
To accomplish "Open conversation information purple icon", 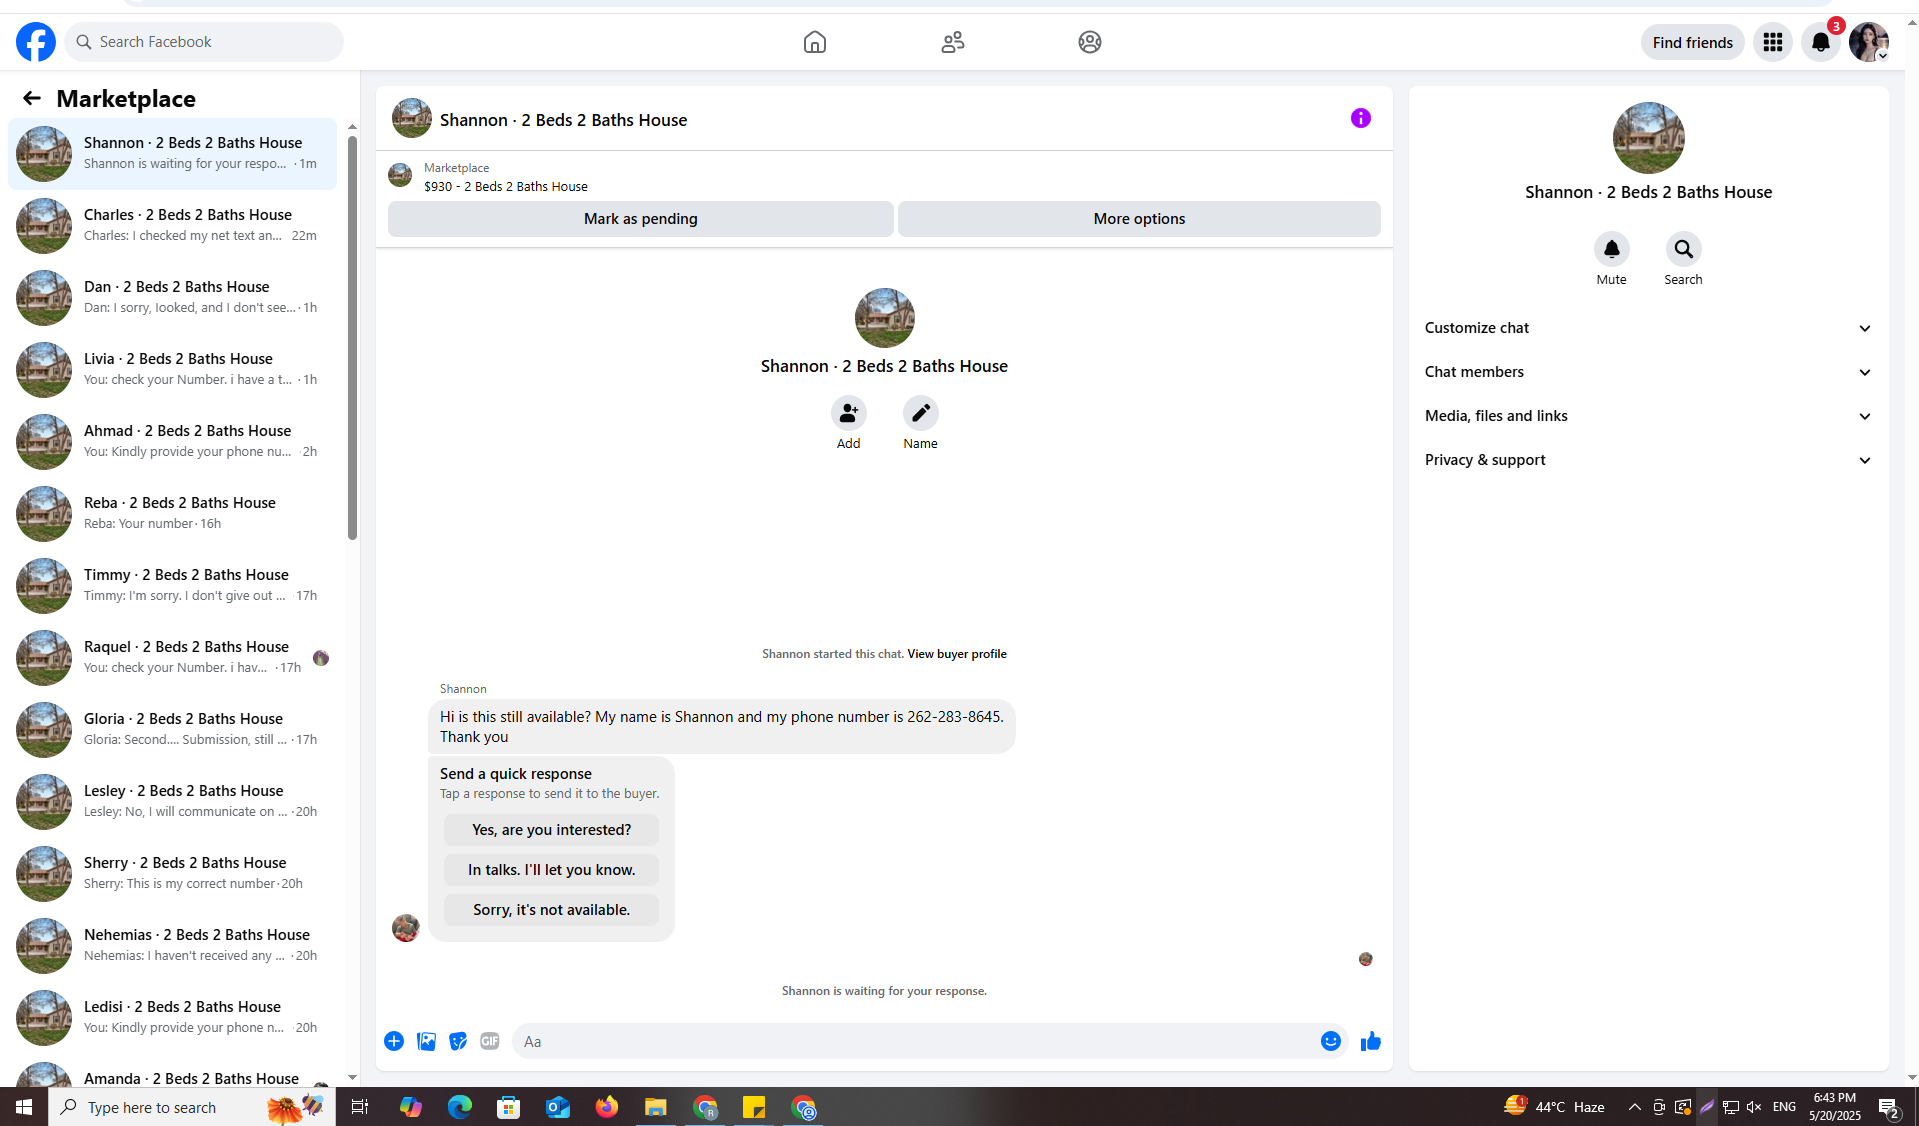I will coord(1361,118).
